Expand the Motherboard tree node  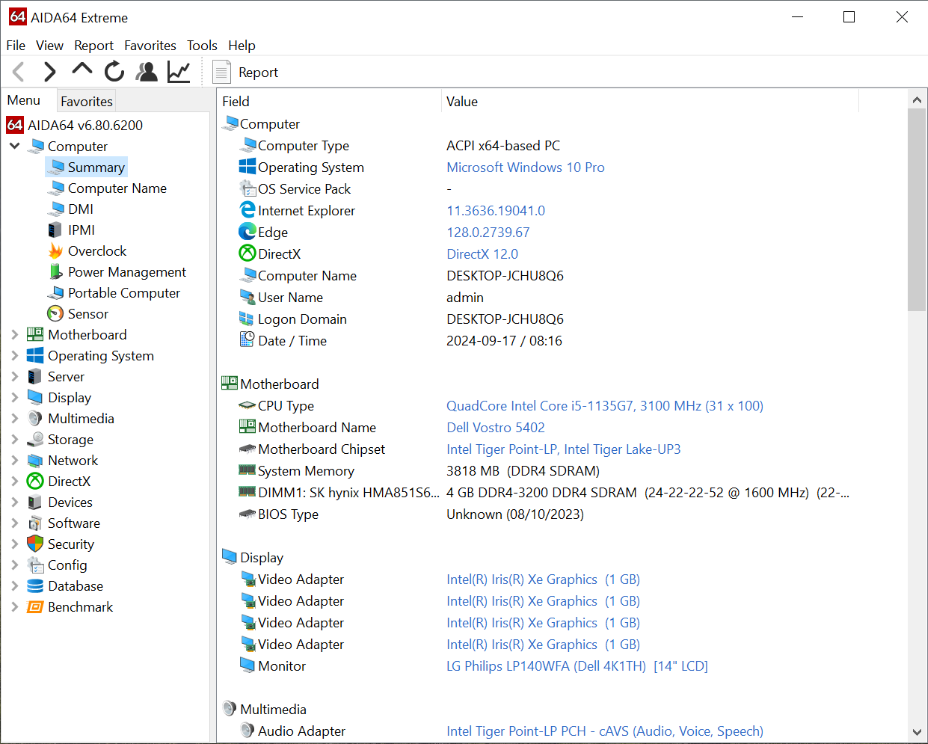pyautogui.click(x=15, y=334)
